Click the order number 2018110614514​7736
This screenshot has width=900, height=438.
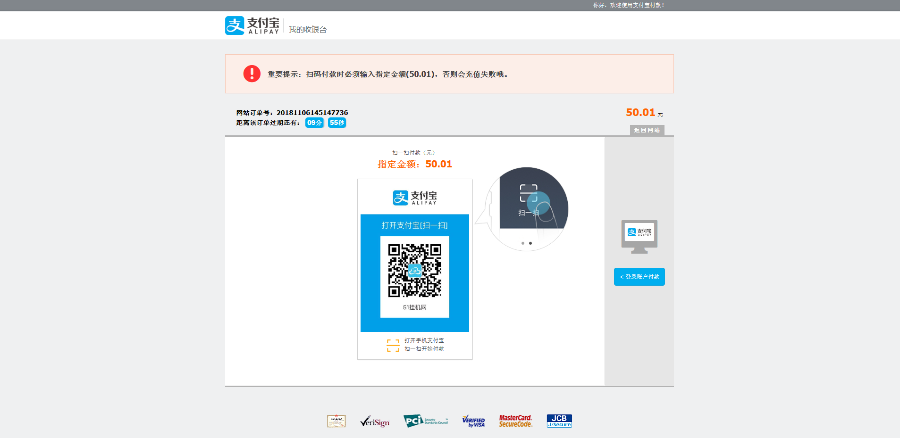tap(312, 113)
